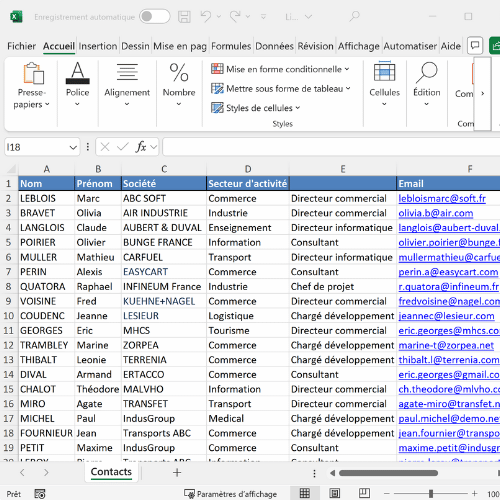The height and width of the screenshot is (500, 500).
Task: Open the jeannec@lesieur.com email link
Action: (x=446, y=316)
